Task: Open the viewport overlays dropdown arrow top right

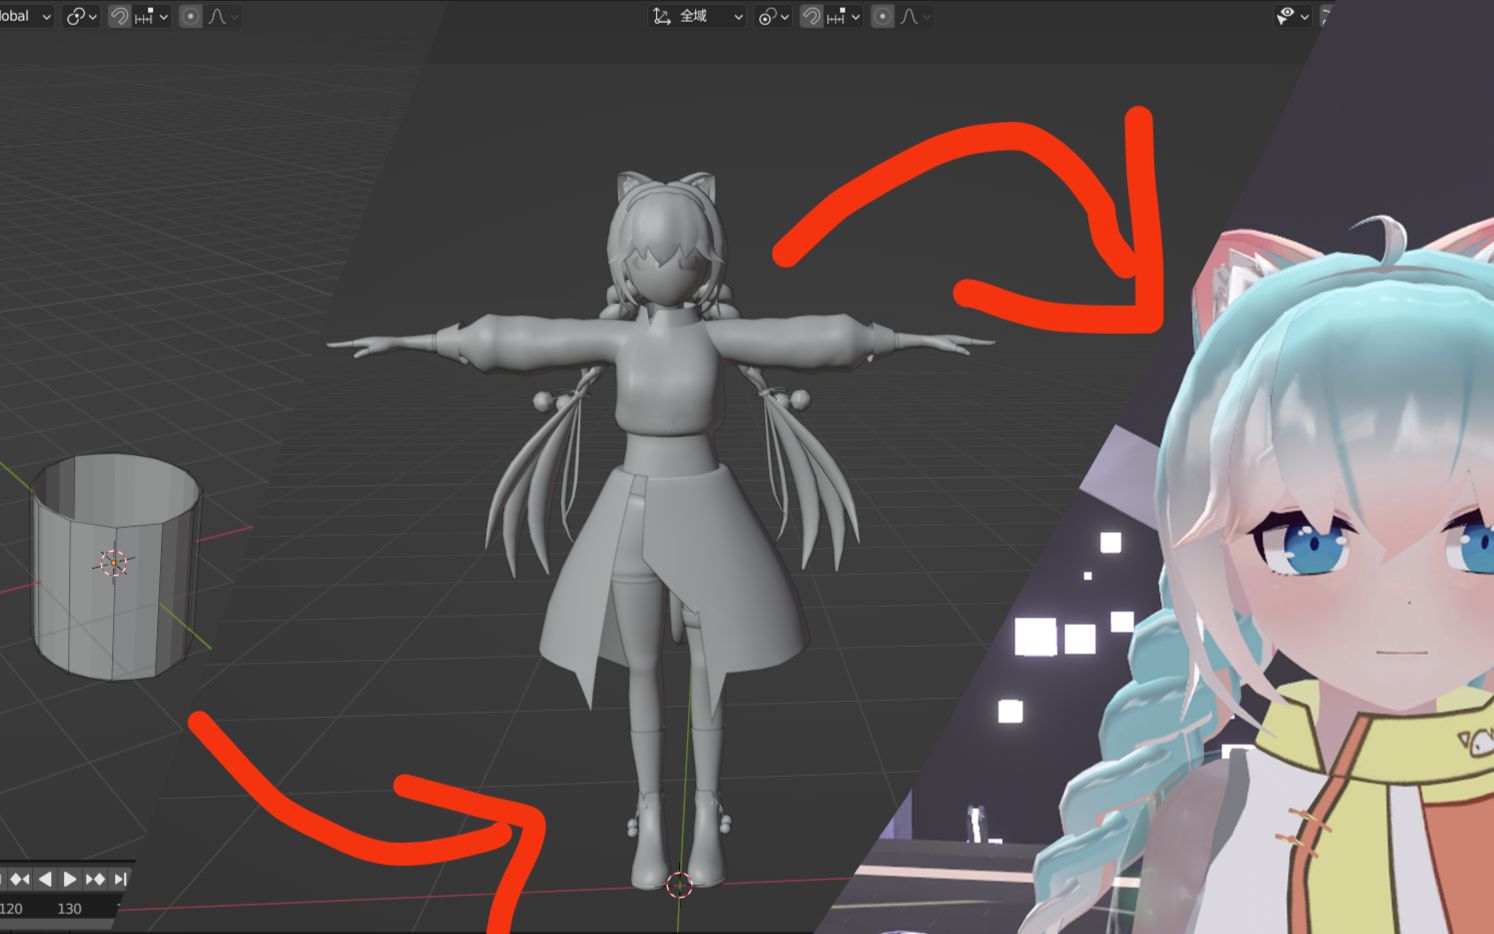Action: click(1305, 16)
